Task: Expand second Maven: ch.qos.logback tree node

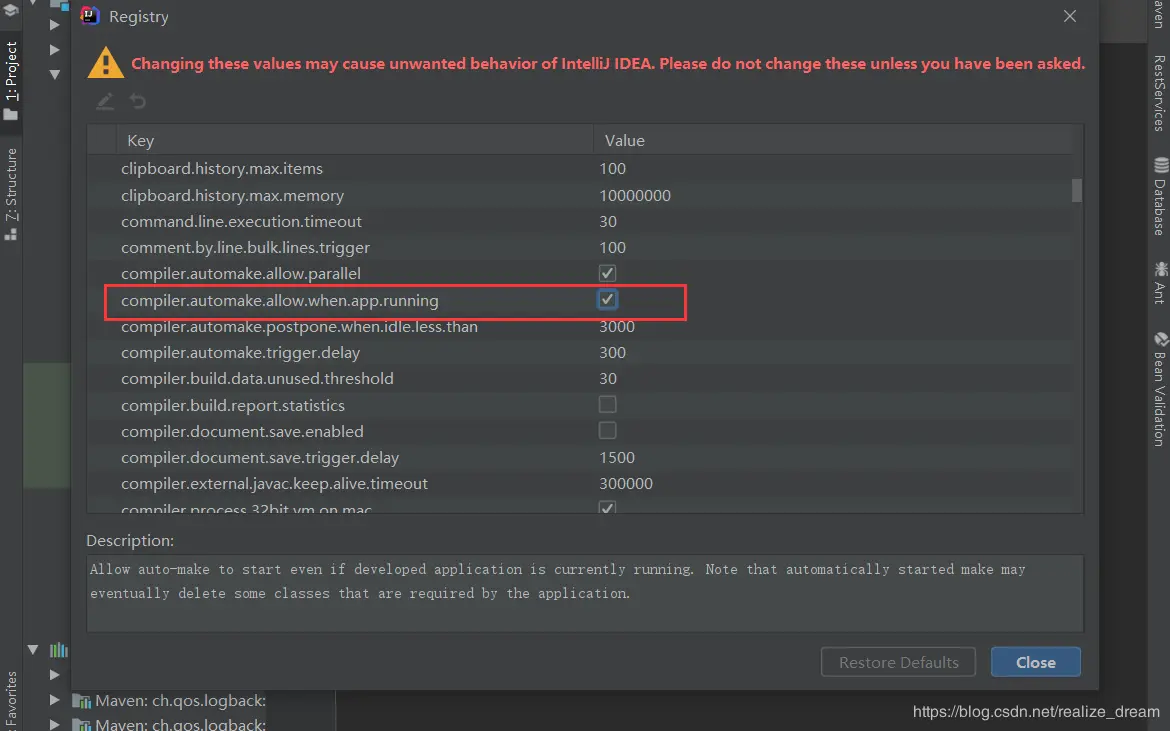Action: tap(54, 724)
